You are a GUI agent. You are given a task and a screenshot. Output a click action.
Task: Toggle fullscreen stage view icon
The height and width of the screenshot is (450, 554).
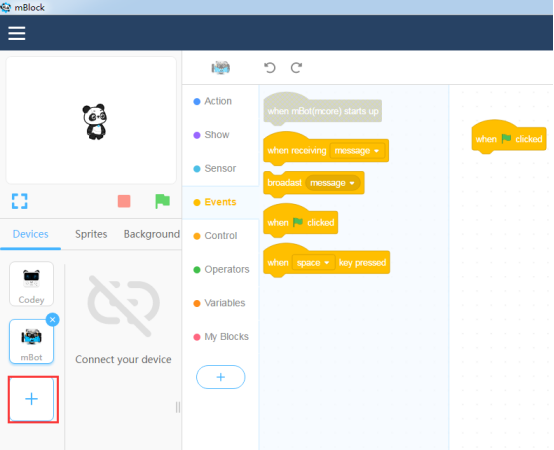pyautogui.click(x=19, y=201)
